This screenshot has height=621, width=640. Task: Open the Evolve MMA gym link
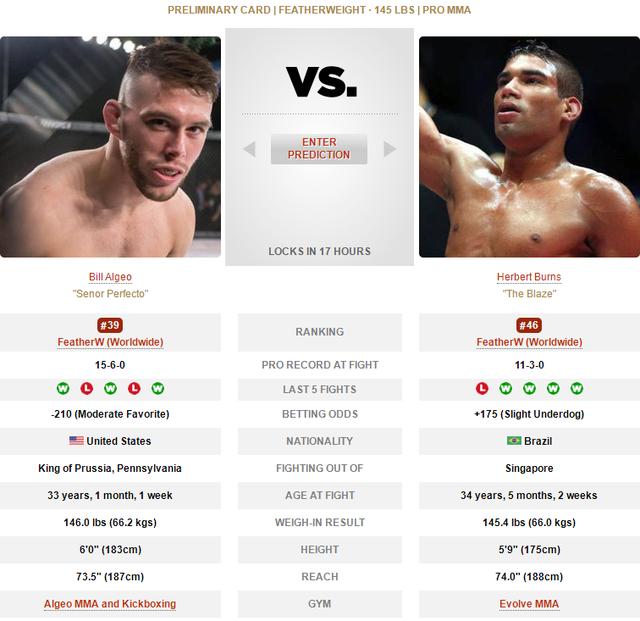coord(529,604)
